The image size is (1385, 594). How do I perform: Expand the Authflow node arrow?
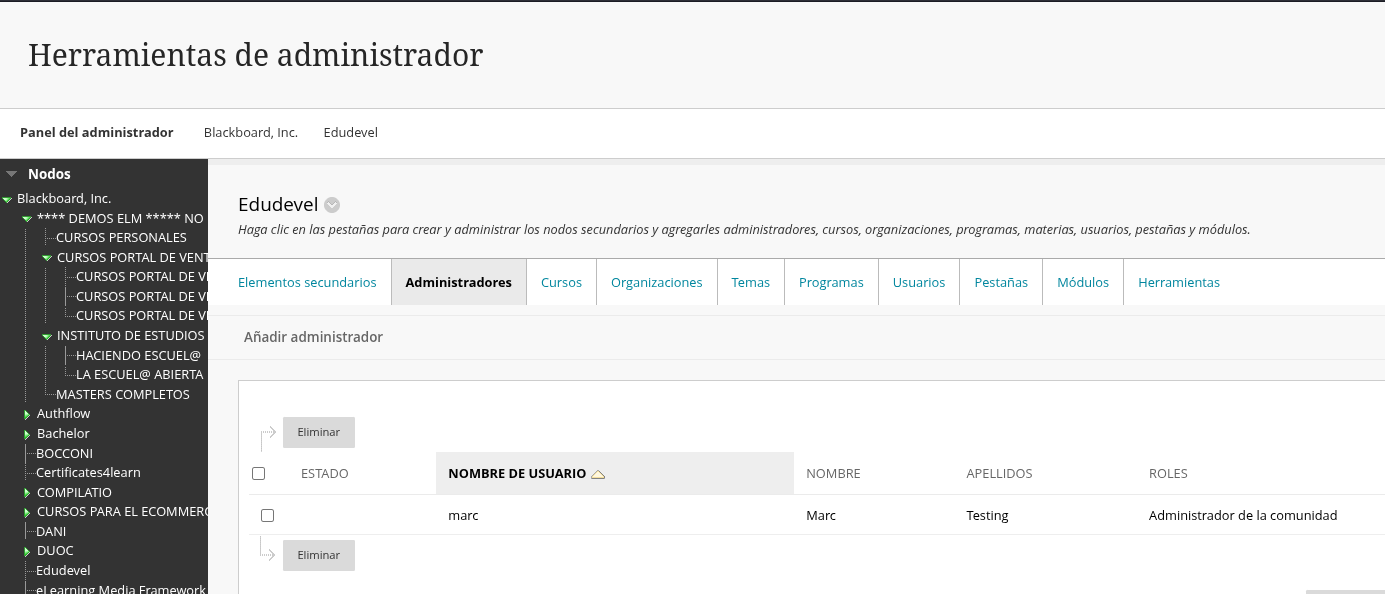click(27, 414)
